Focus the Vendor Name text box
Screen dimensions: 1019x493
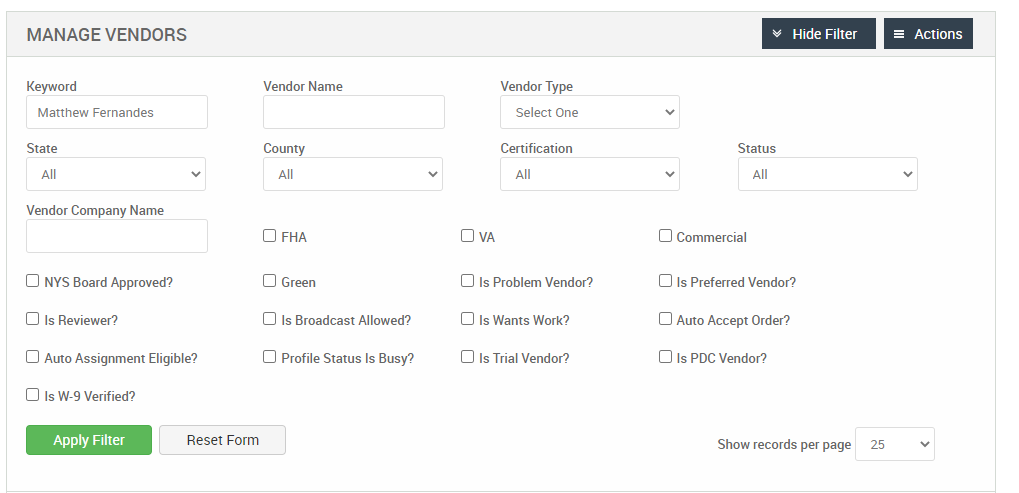click(x=354, y=112)
